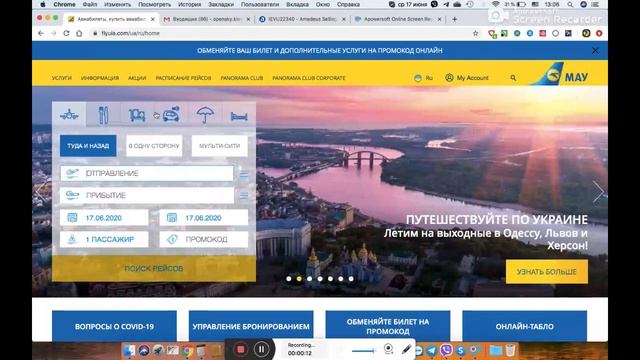Open УПРАВЛЕНИЕ БРОНИРОВАНИЕМ tile
The image size is (640, 360).
tap(251, 326)
